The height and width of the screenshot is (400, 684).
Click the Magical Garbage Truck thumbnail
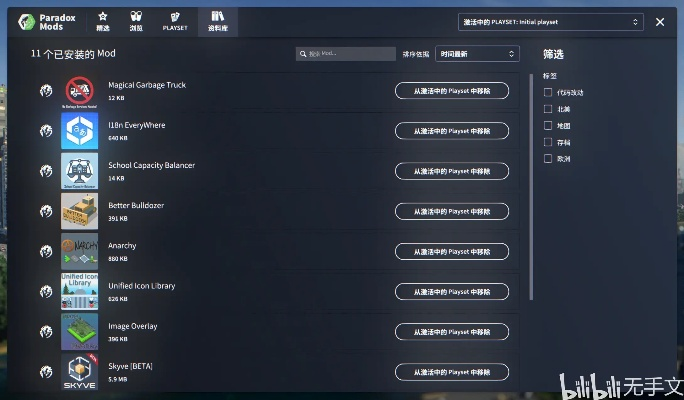pos(79,91)
